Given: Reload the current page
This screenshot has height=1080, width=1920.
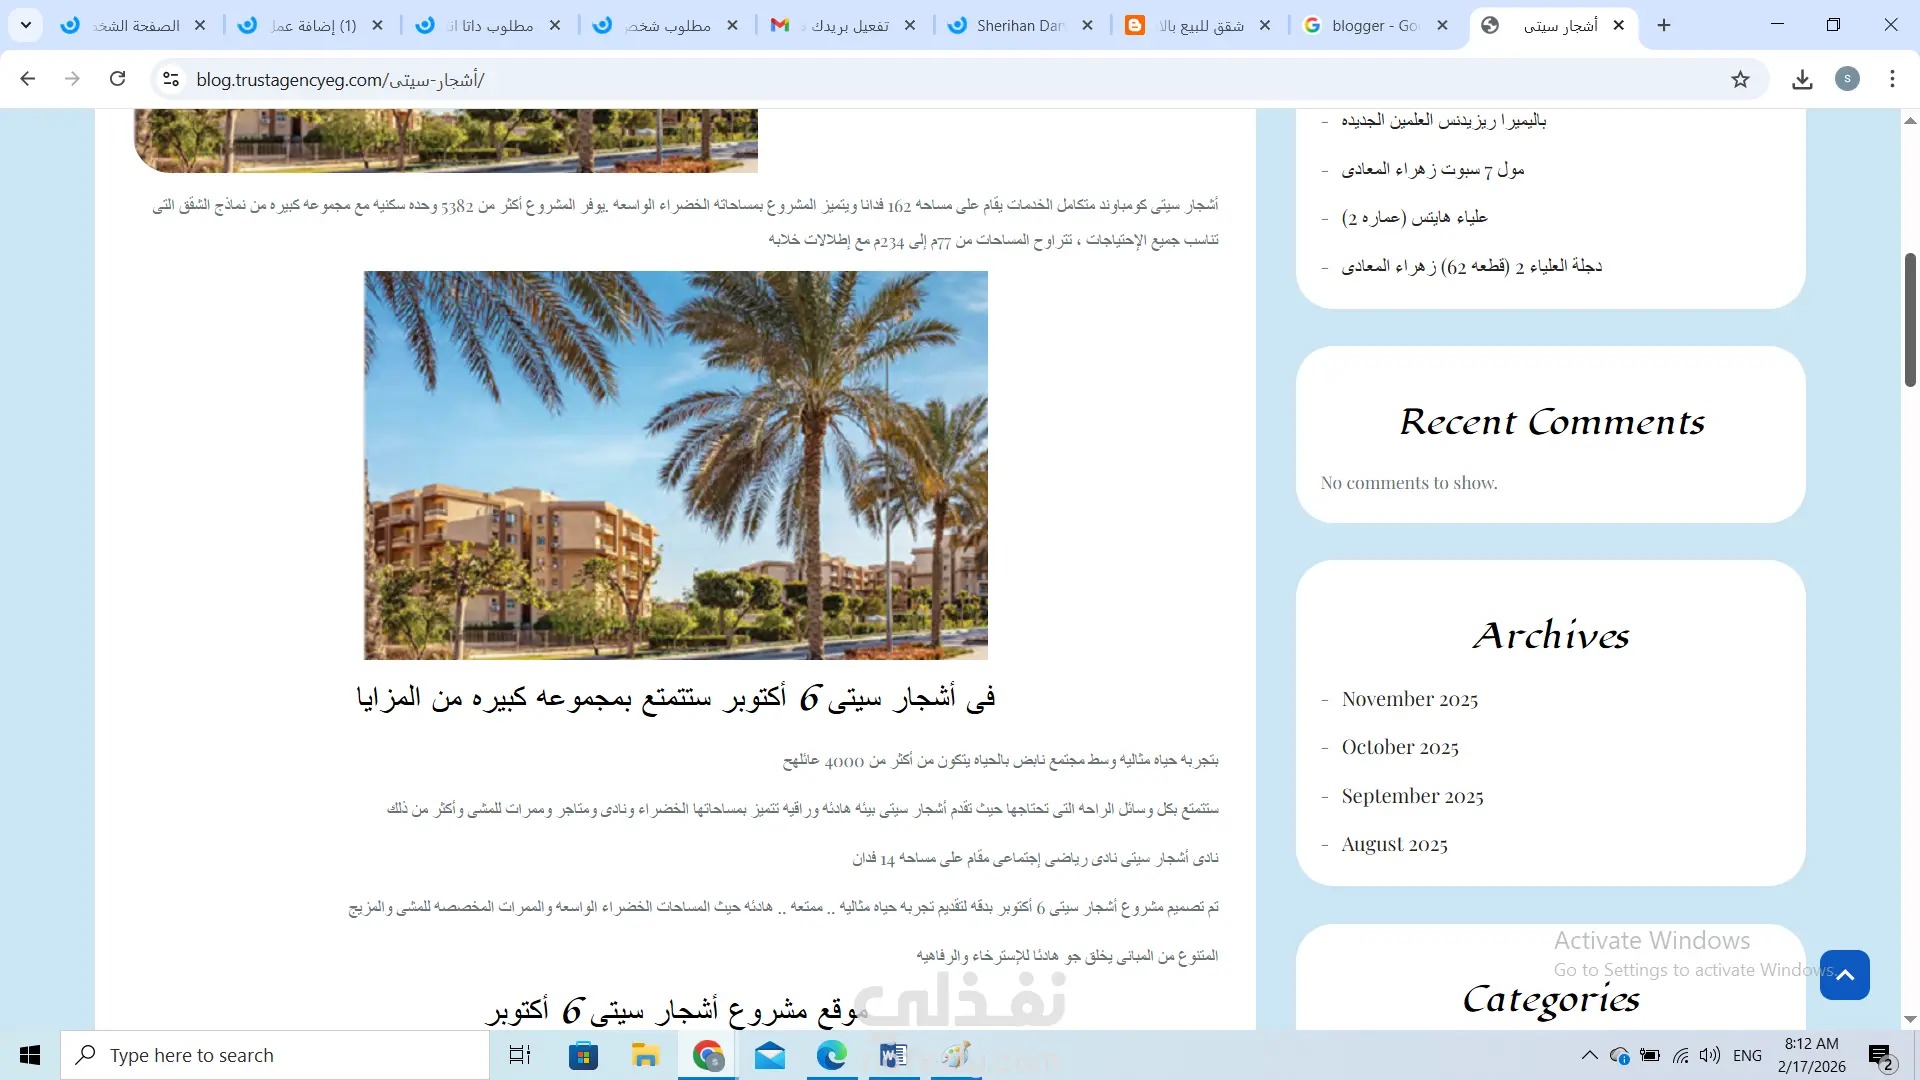Looking at the screenshot, I should tap(117, 79).
